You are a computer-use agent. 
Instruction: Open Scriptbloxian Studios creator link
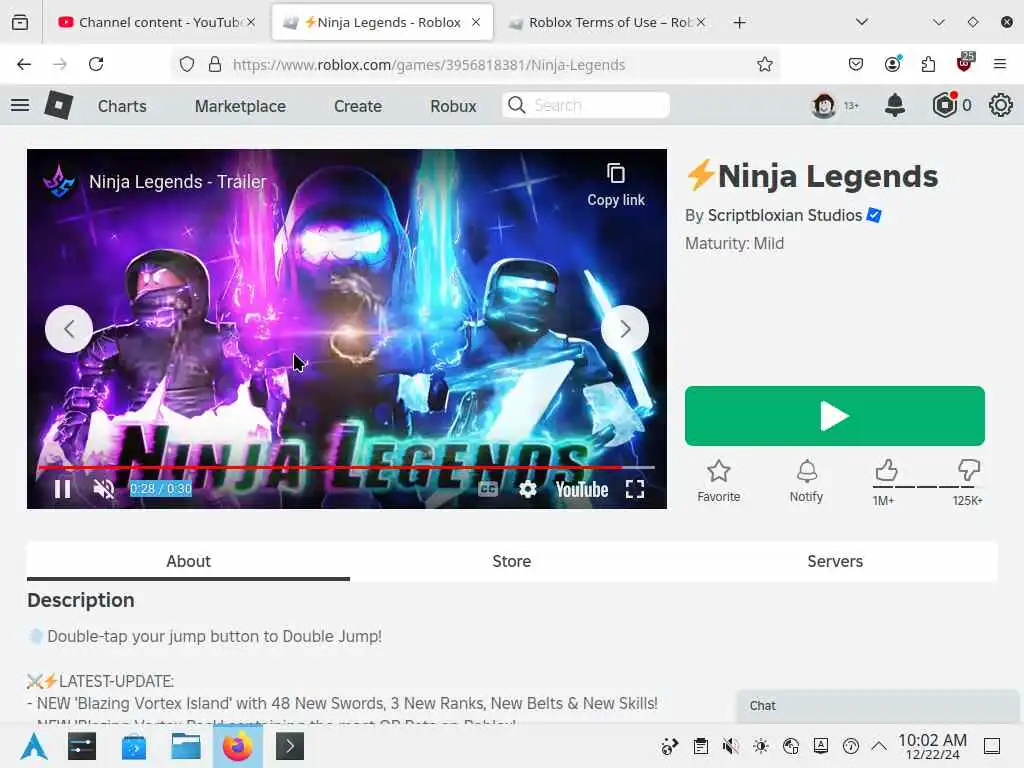tap(784, 216)
